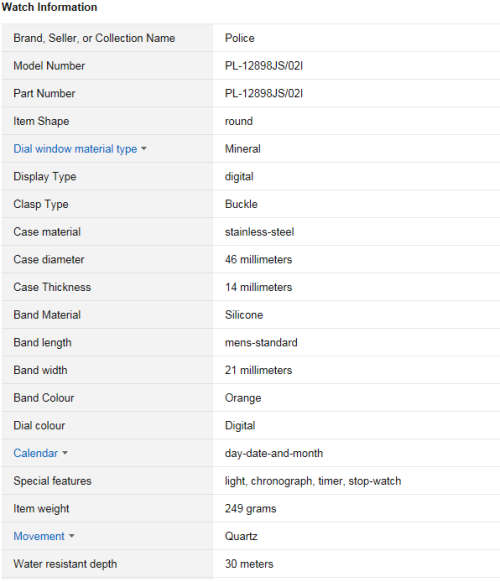Expand the arrow beside Calendar
This screenshot has width=500, height=582.
[65, 453]
